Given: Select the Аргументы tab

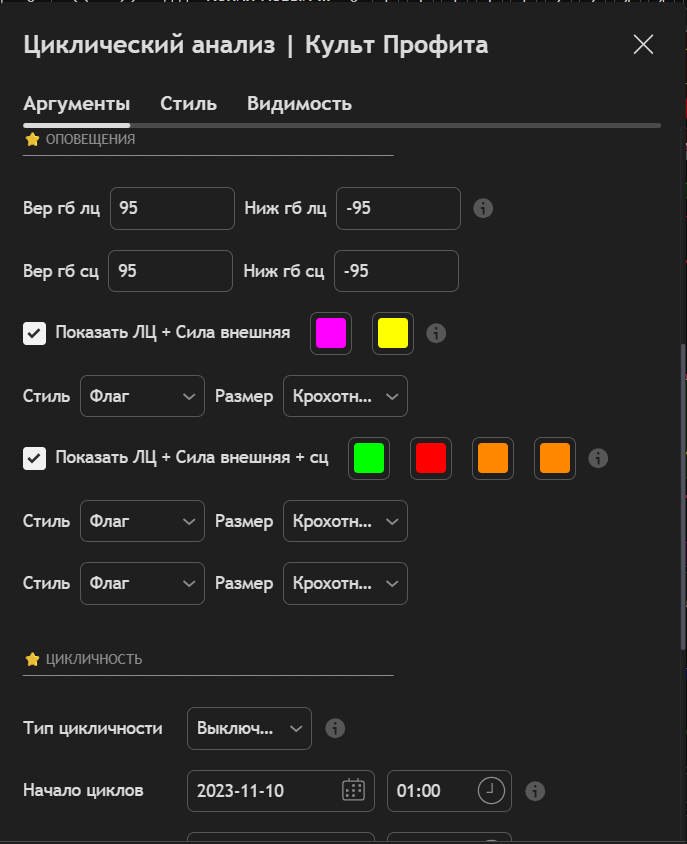Looking at the screenshot, I should click(76, 104).
